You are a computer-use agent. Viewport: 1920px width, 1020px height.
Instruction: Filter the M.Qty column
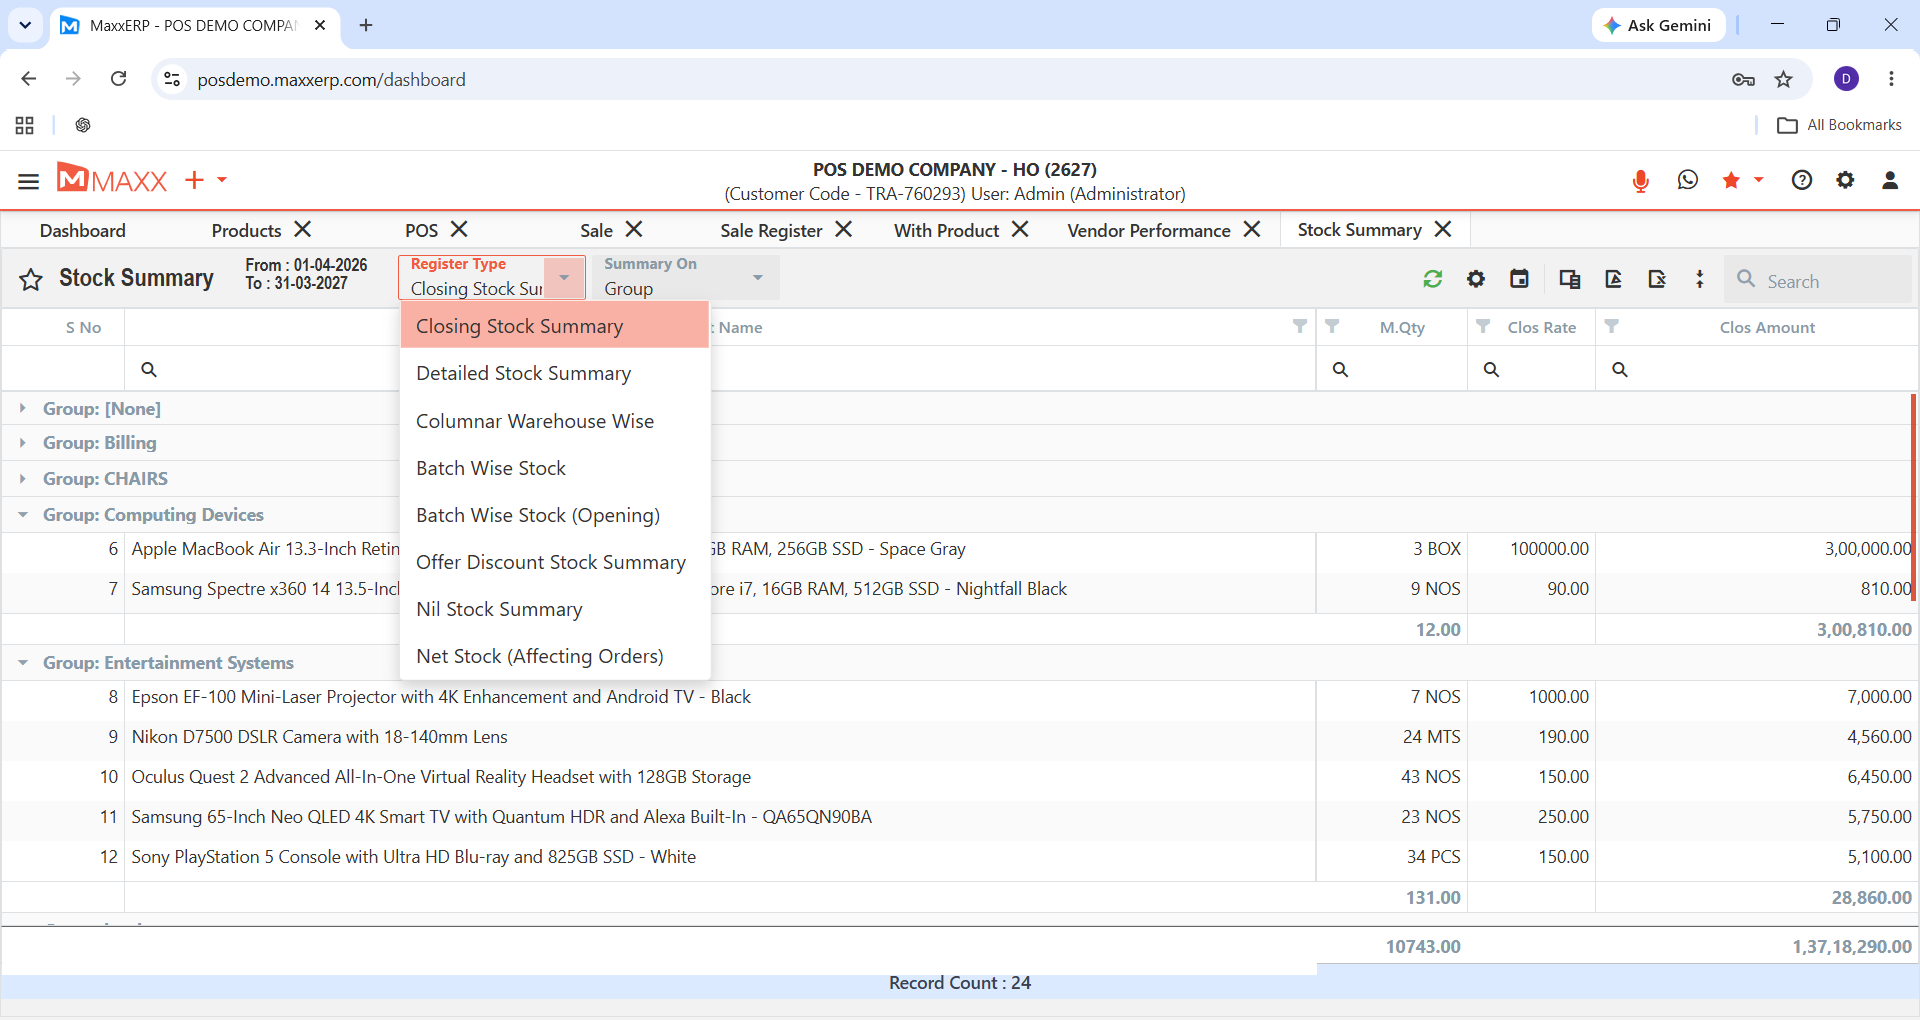pyautogui.click(x=1332, y=326)
